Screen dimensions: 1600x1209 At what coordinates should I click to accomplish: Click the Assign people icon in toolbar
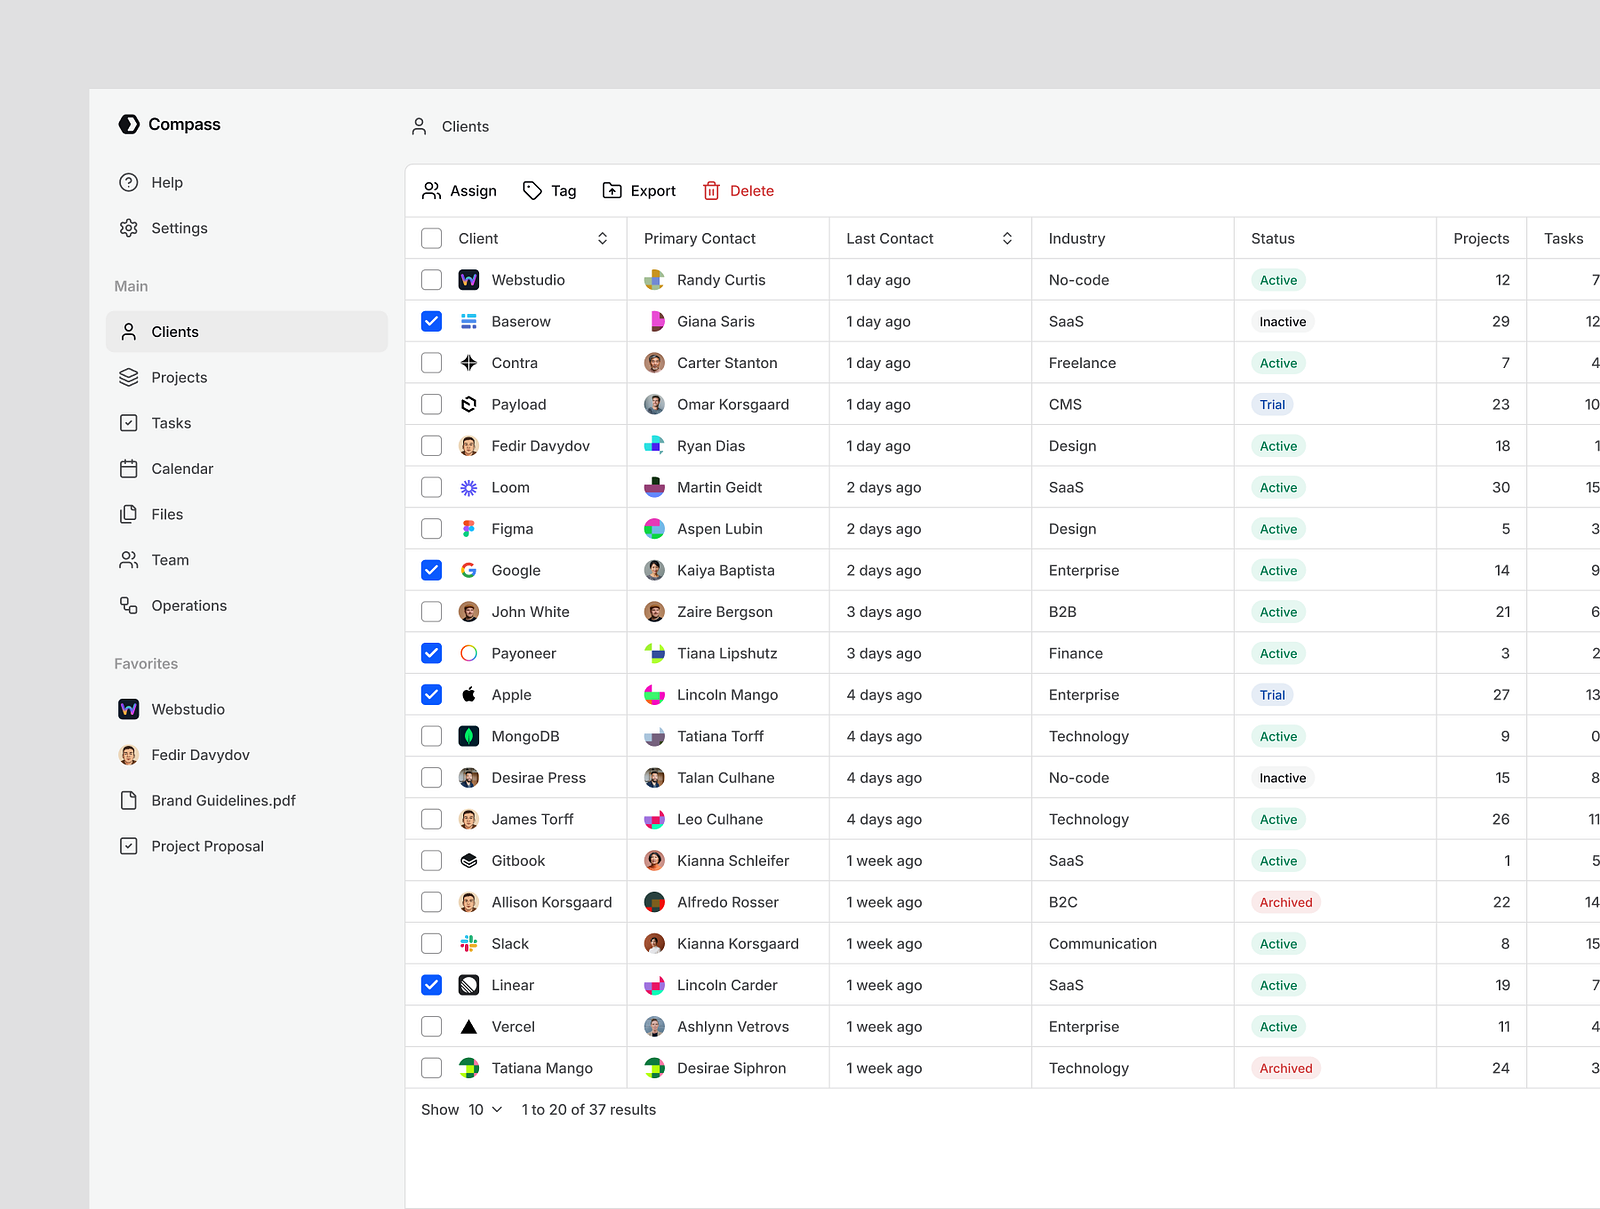tap(432, 191)
